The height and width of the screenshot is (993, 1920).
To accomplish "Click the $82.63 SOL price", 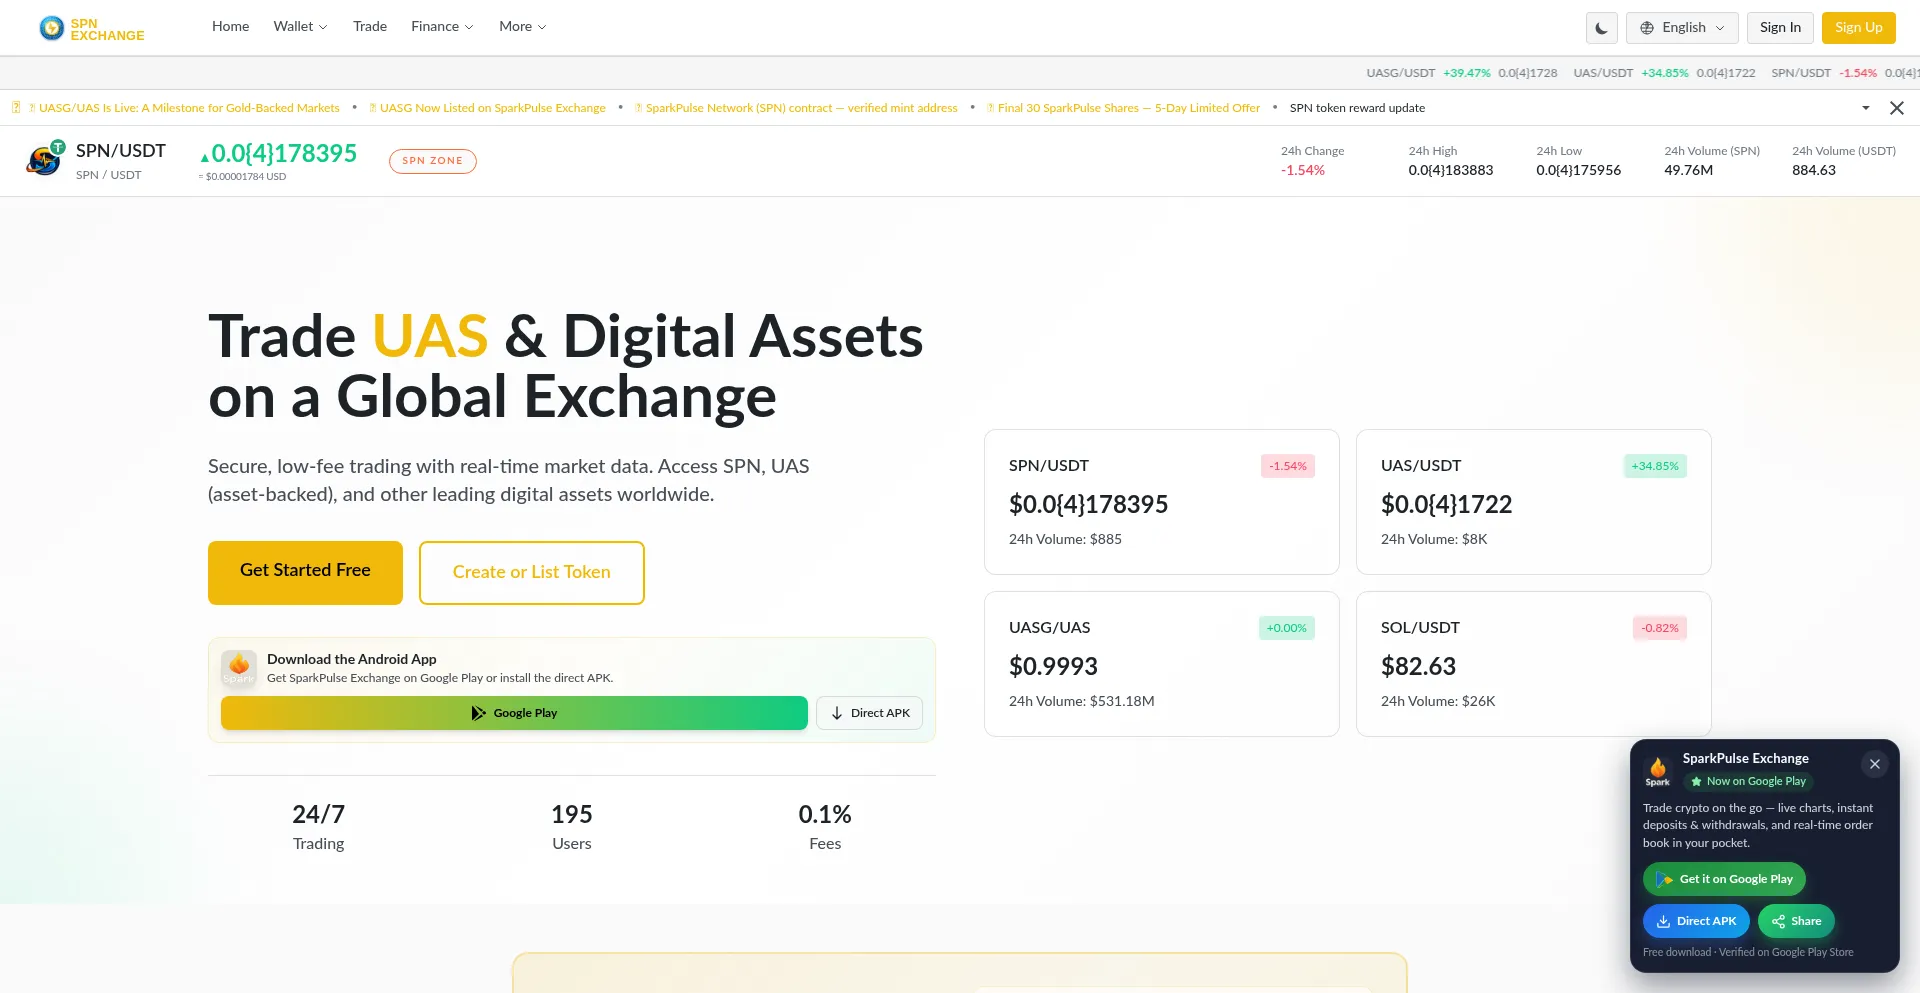I will [x=1418, y=666].
